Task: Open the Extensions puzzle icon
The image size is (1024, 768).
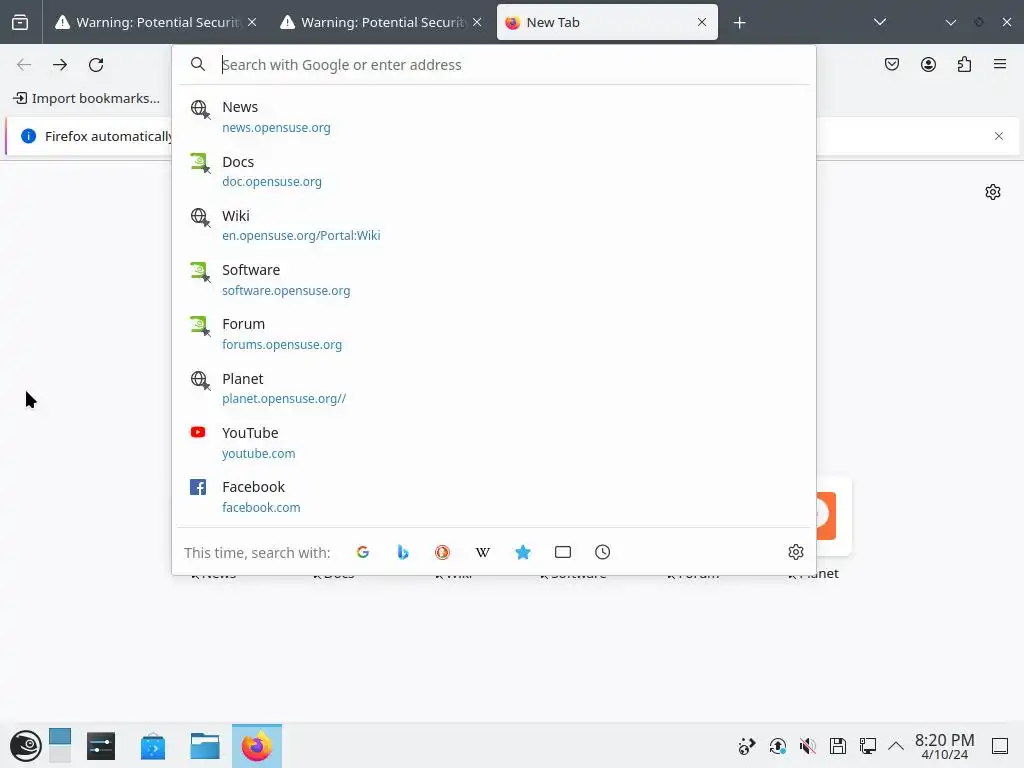Action: (965, 64)
